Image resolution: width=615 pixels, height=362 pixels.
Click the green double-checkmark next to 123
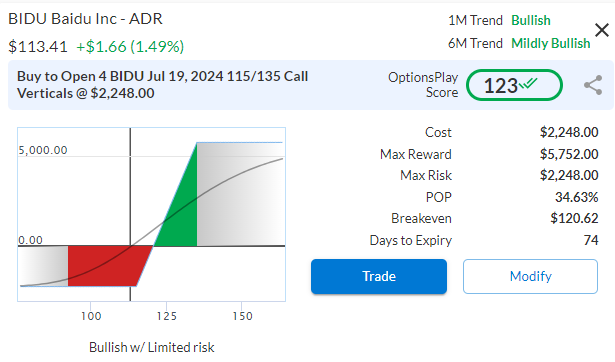(x=528, y=83)
